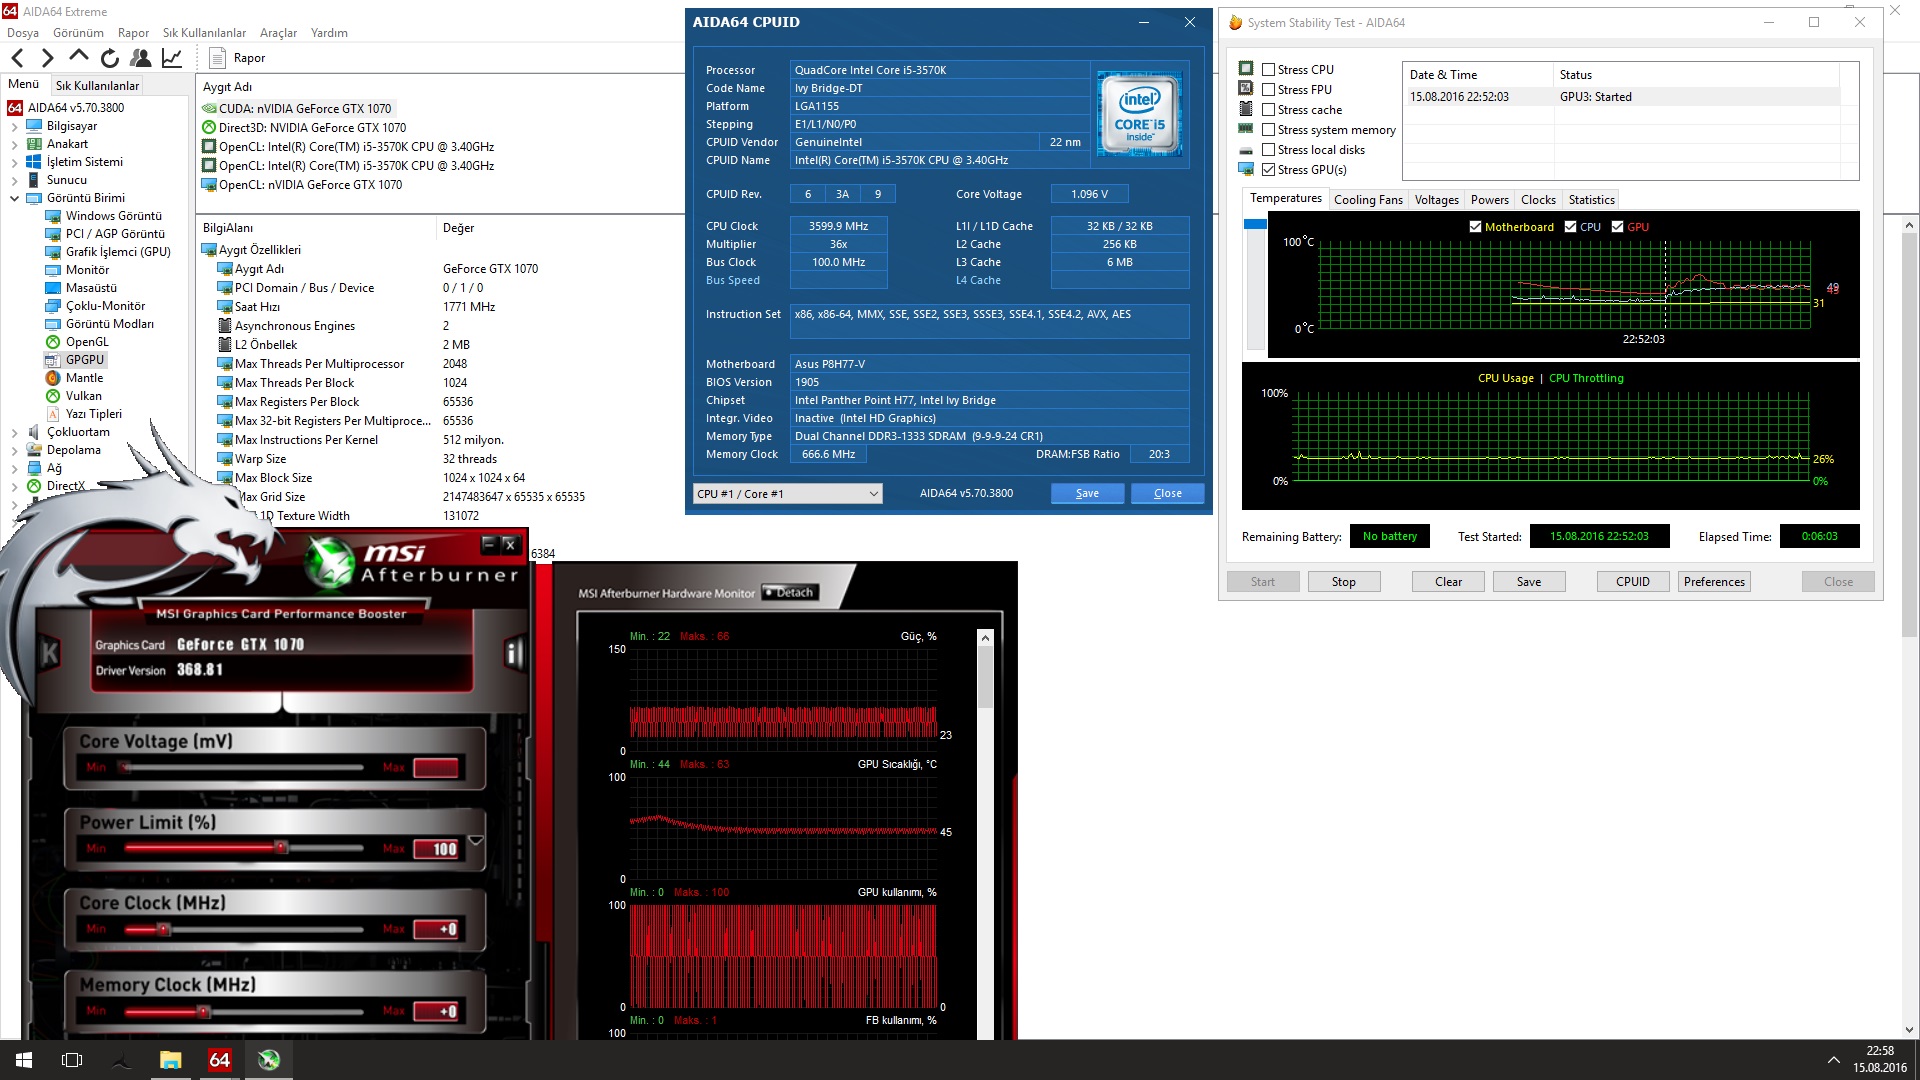Open File Explorer from the taskbar
The height and width of the screenshot is (1080, 1920).
click(171, 1060)
